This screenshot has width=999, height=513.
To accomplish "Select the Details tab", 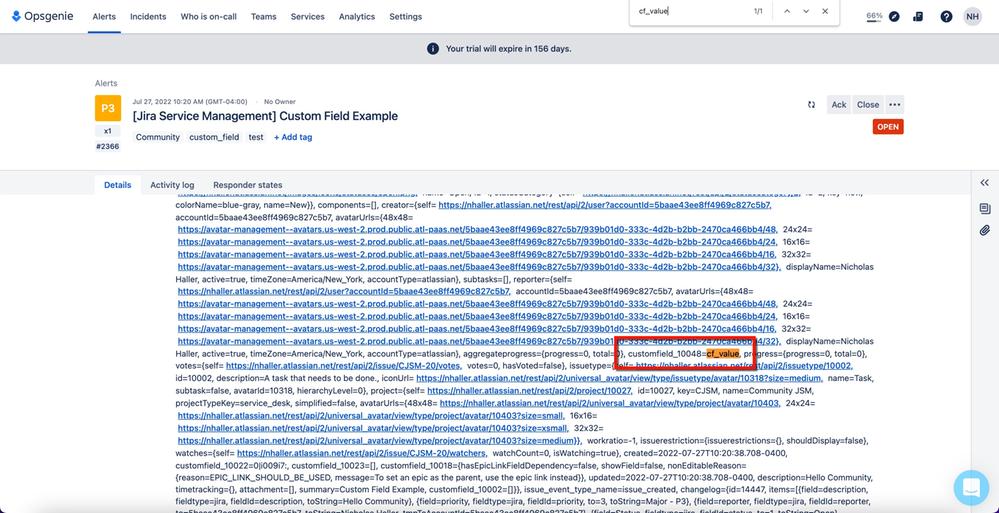I will [x=118, y=185].
